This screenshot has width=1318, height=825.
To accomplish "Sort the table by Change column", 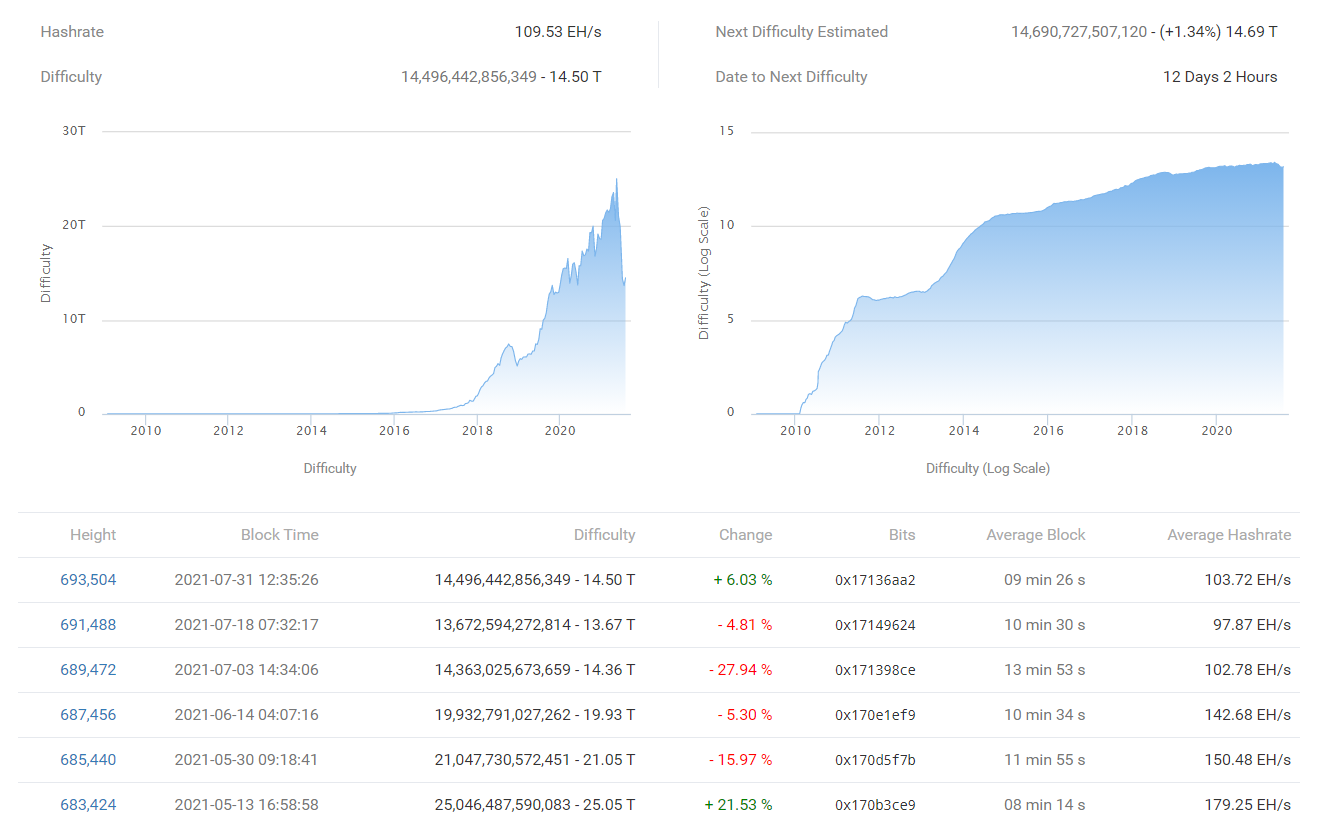I will pyautogui.click(x=745, y=534).
